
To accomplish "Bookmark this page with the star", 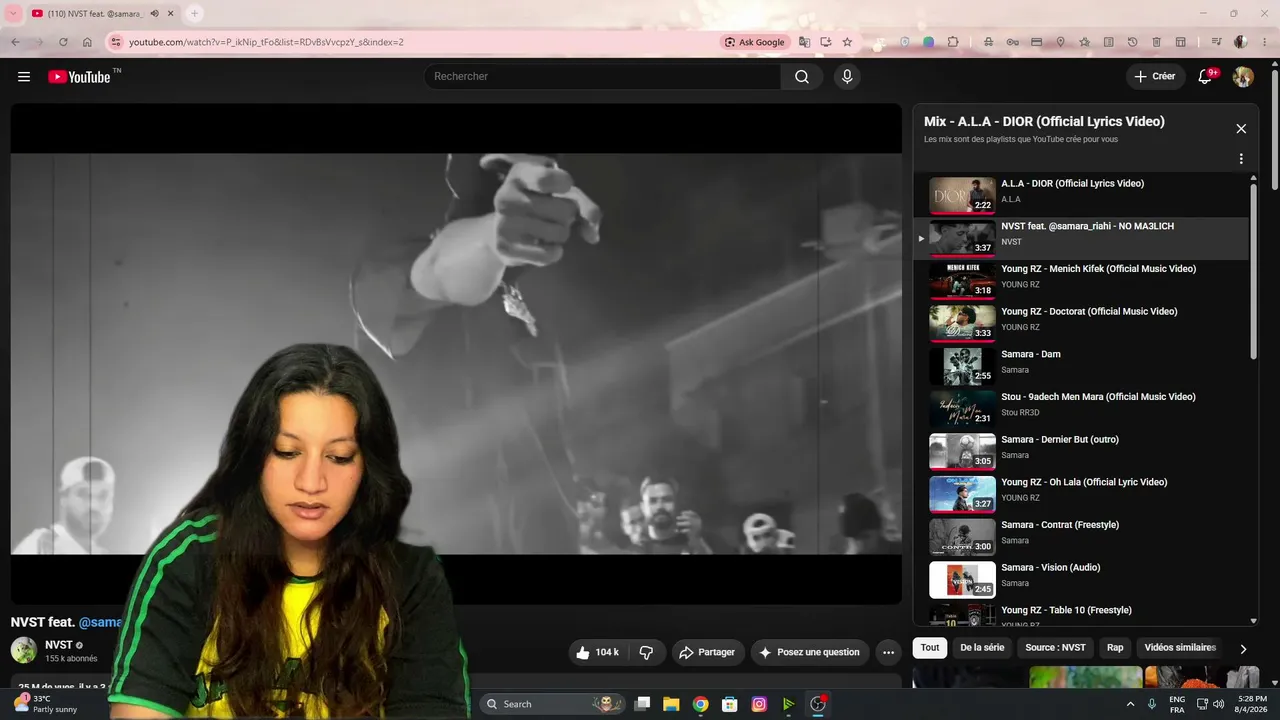I will pyautogui.click(x=847, y=42).
